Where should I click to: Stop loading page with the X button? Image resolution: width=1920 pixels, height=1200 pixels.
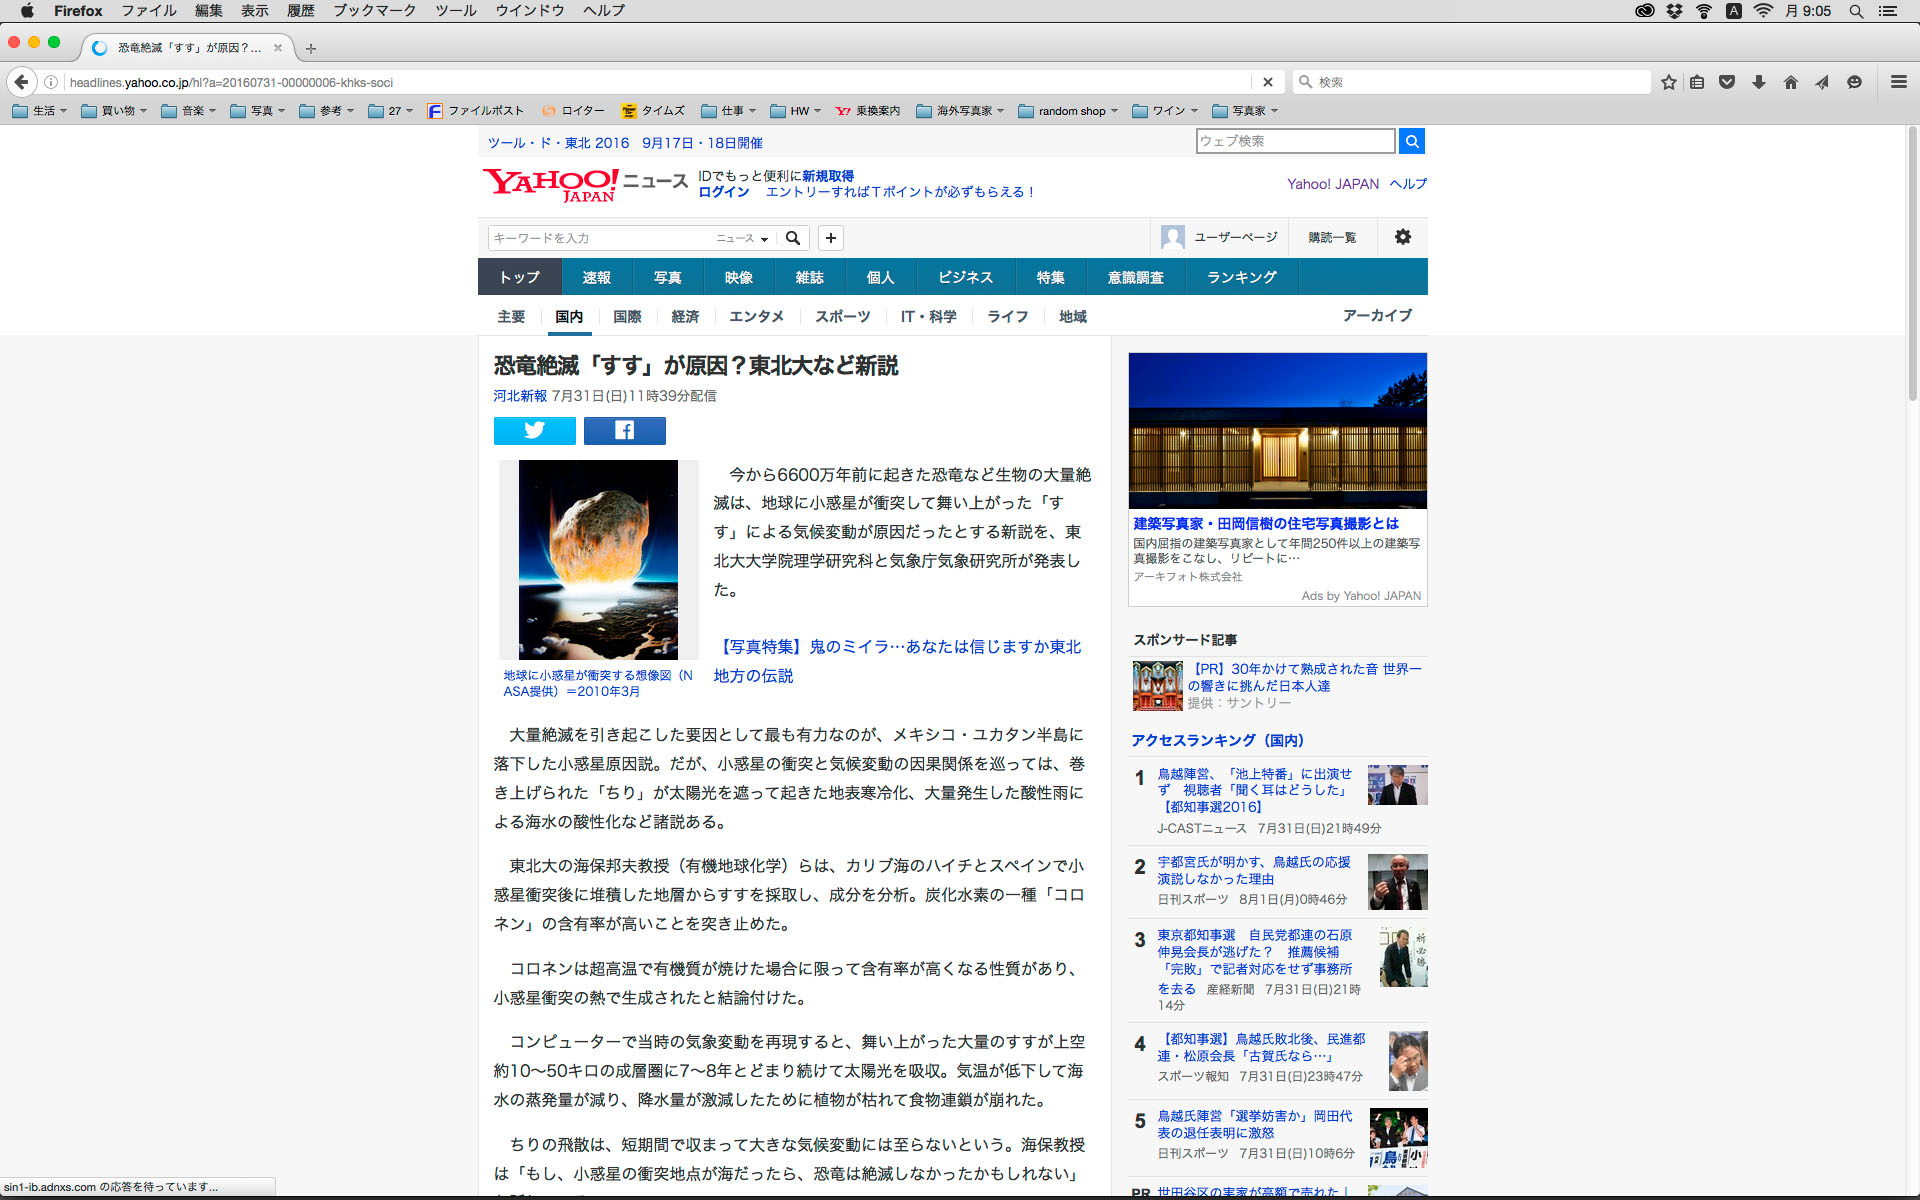point(1267,82)
